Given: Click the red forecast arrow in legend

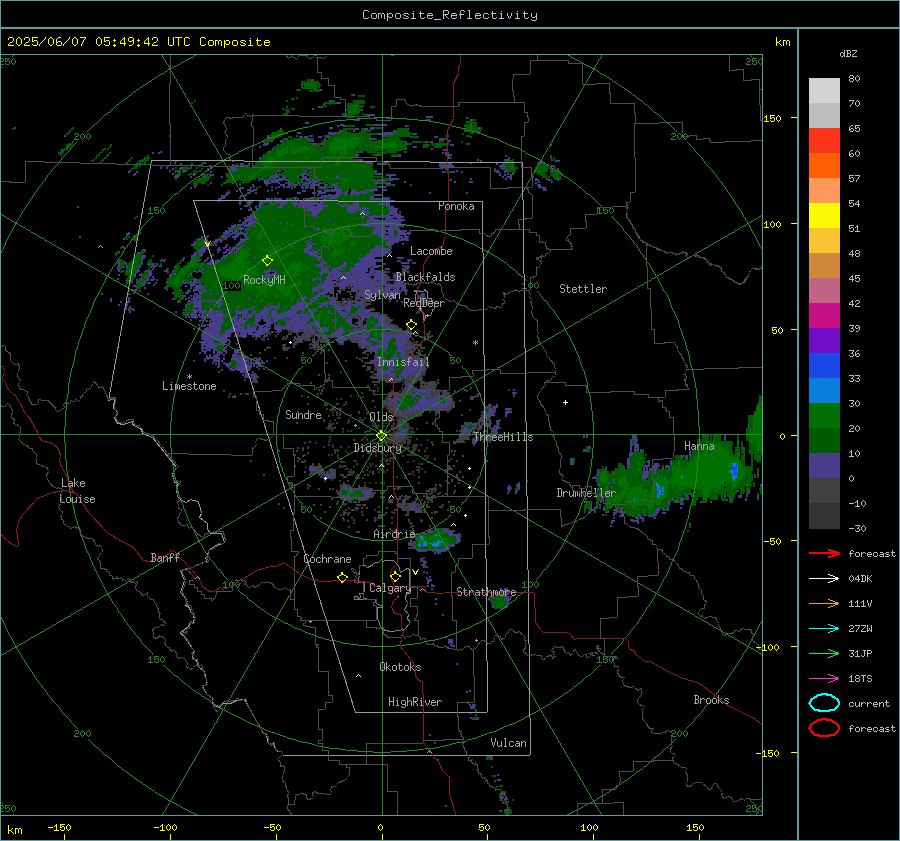Looking at the screenshot, I should 824,553.
